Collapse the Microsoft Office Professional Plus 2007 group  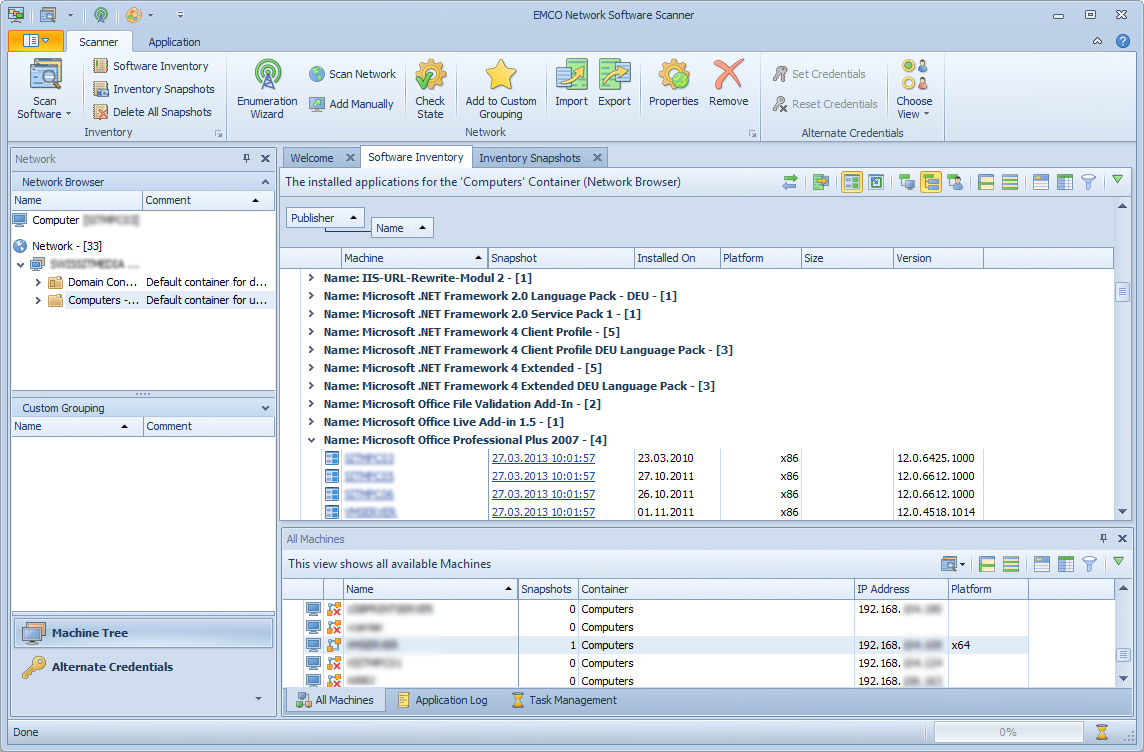coord(312,440)
